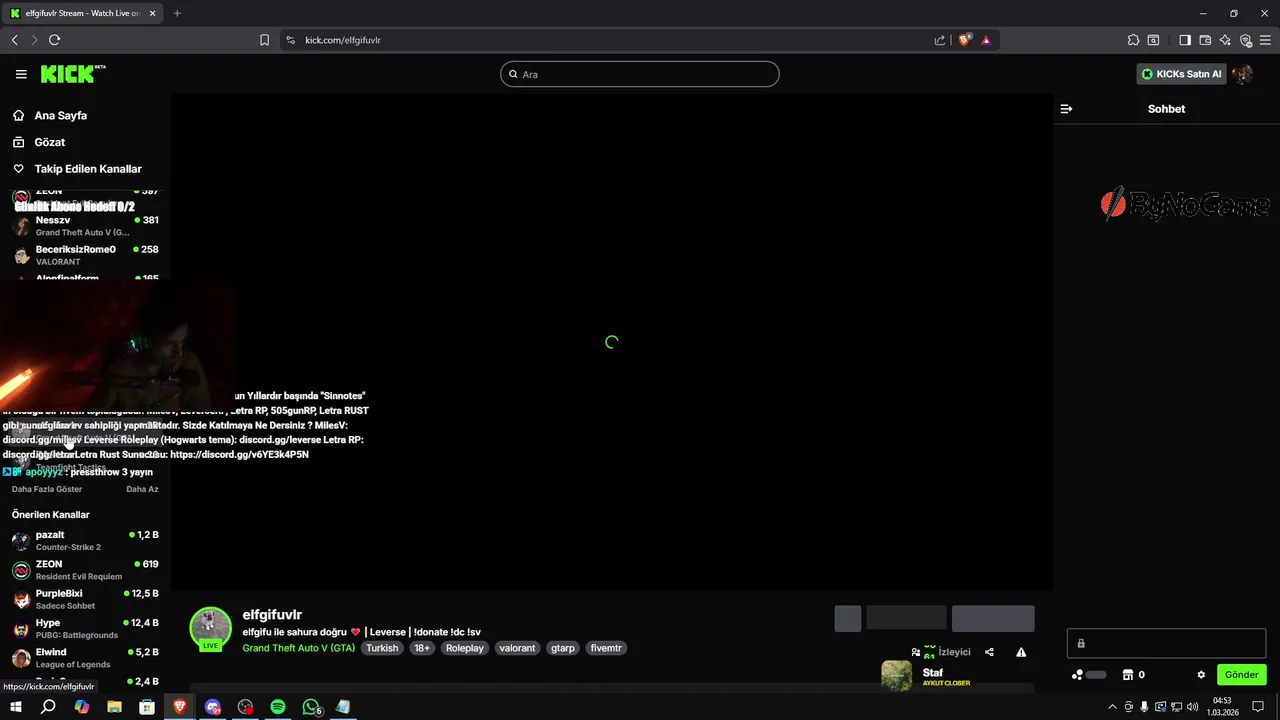Open Brave VPN icon
Viewport: 1280px width, 720px height.
point(1246,40)
